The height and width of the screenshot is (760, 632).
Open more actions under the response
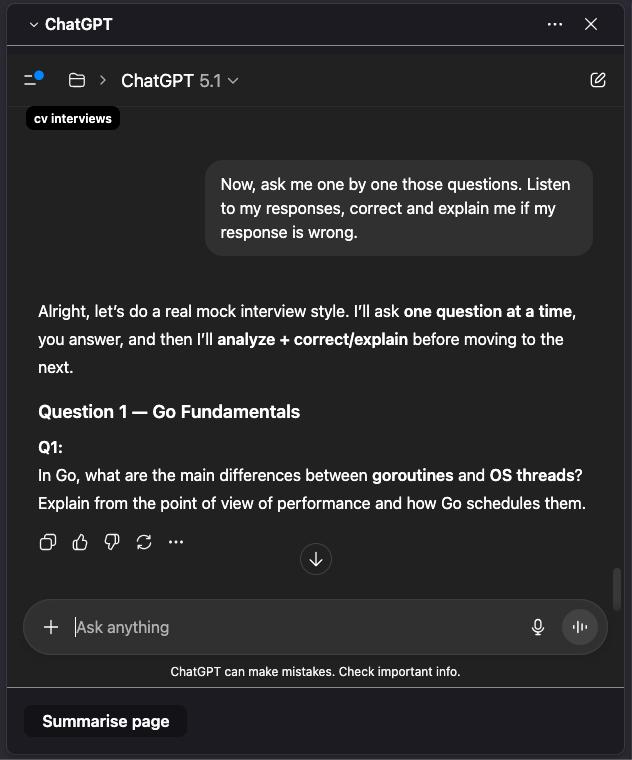click(176, 542)
